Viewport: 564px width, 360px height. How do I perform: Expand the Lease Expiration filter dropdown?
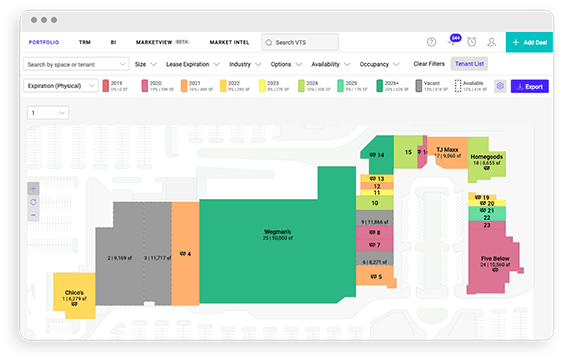pos(192,64)
